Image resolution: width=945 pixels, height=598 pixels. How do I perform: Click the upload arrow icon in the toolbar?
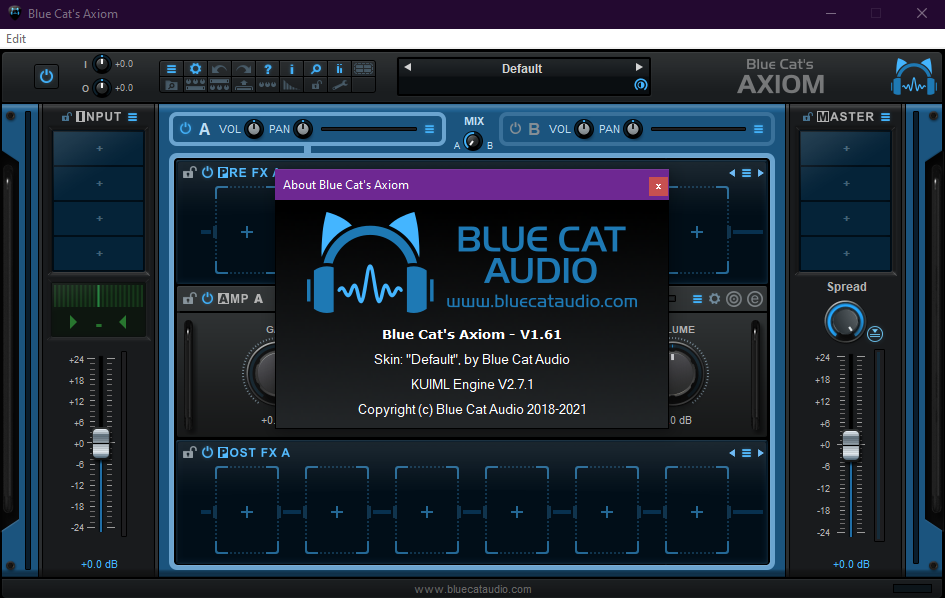click(x=243, y=85)
